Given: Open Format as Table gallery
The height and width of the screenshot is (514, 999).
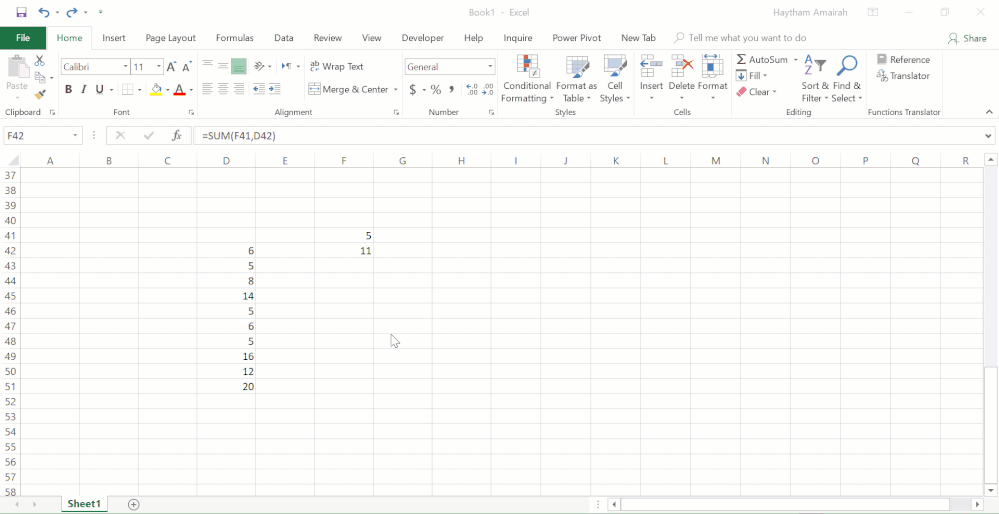Looking at the screenshot, I should [577, 80].
